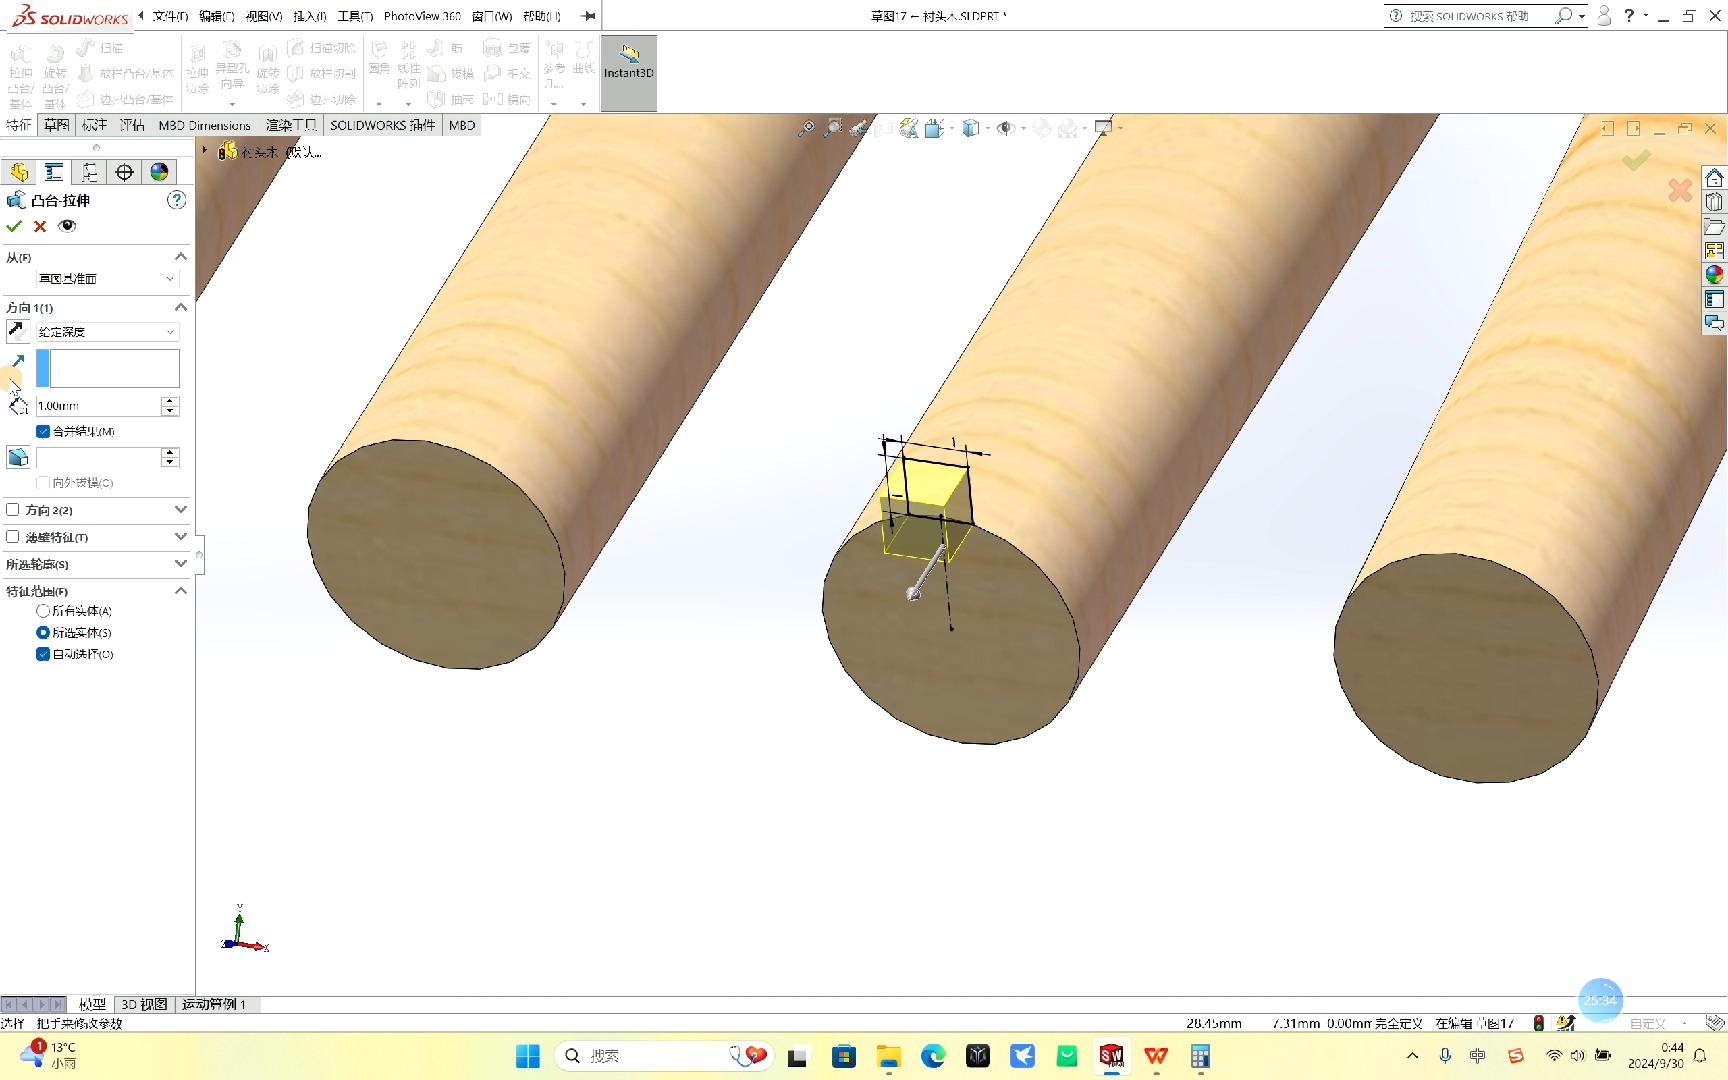The width and height of the screenshot is (1728, 1080).
Task: Click the Instant3D toolbar button
Action: pyautogui.click(x=629, y=73)
